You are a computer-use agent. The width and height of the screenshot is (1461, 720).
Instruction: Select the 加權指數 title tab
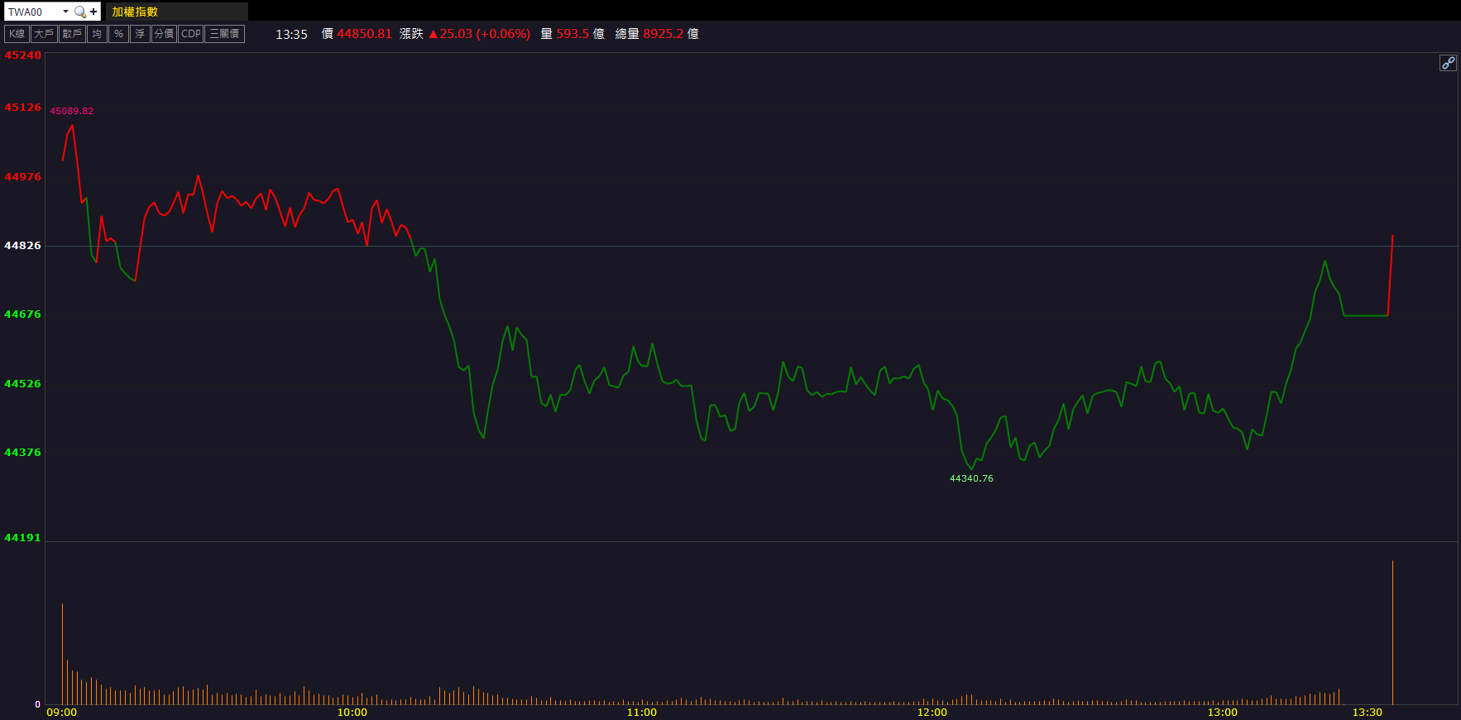click(x=135, y=12)
